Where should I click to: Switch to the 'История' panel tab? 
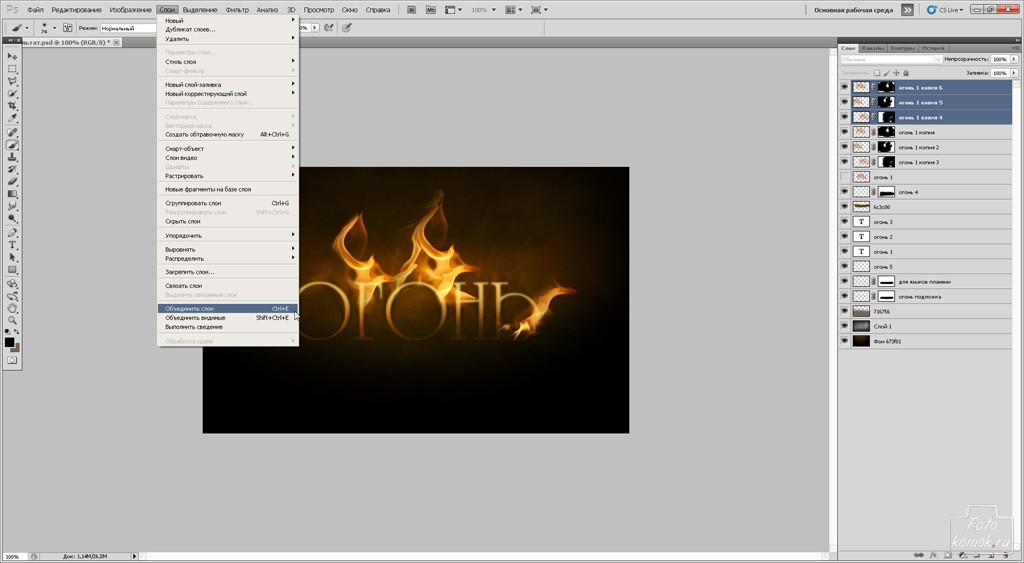933,48
